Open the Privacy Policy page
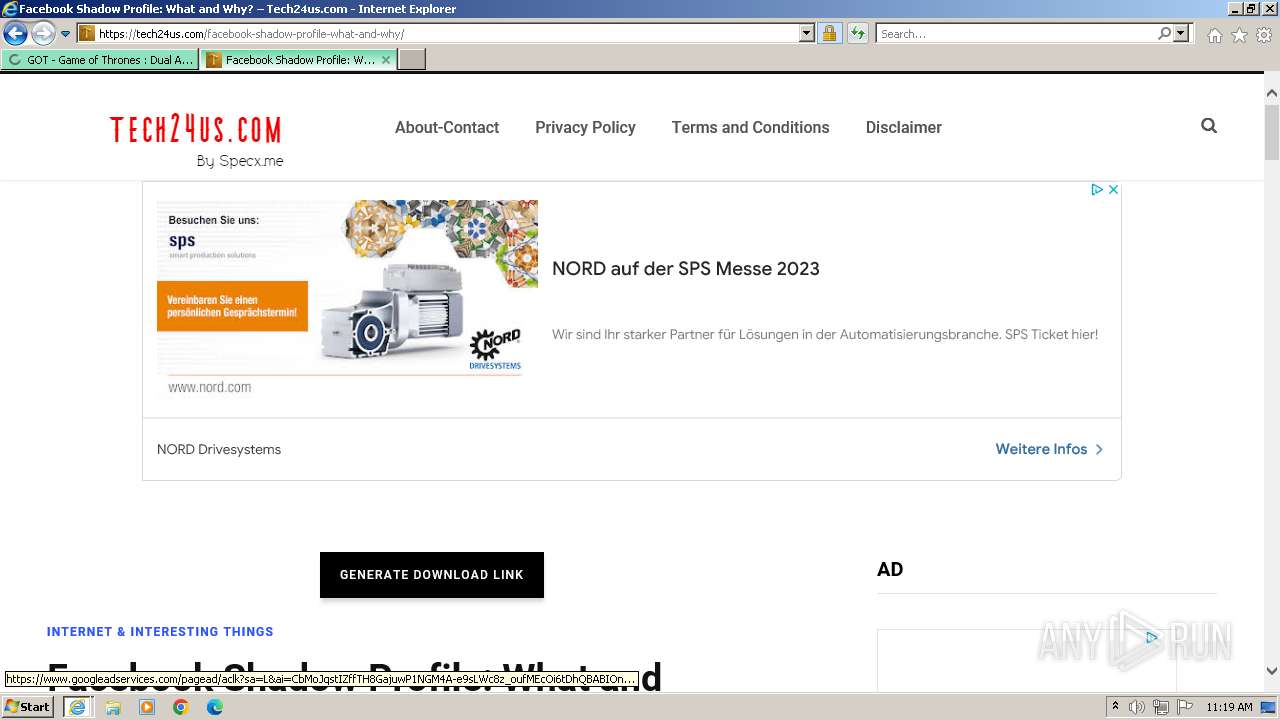 585,127
